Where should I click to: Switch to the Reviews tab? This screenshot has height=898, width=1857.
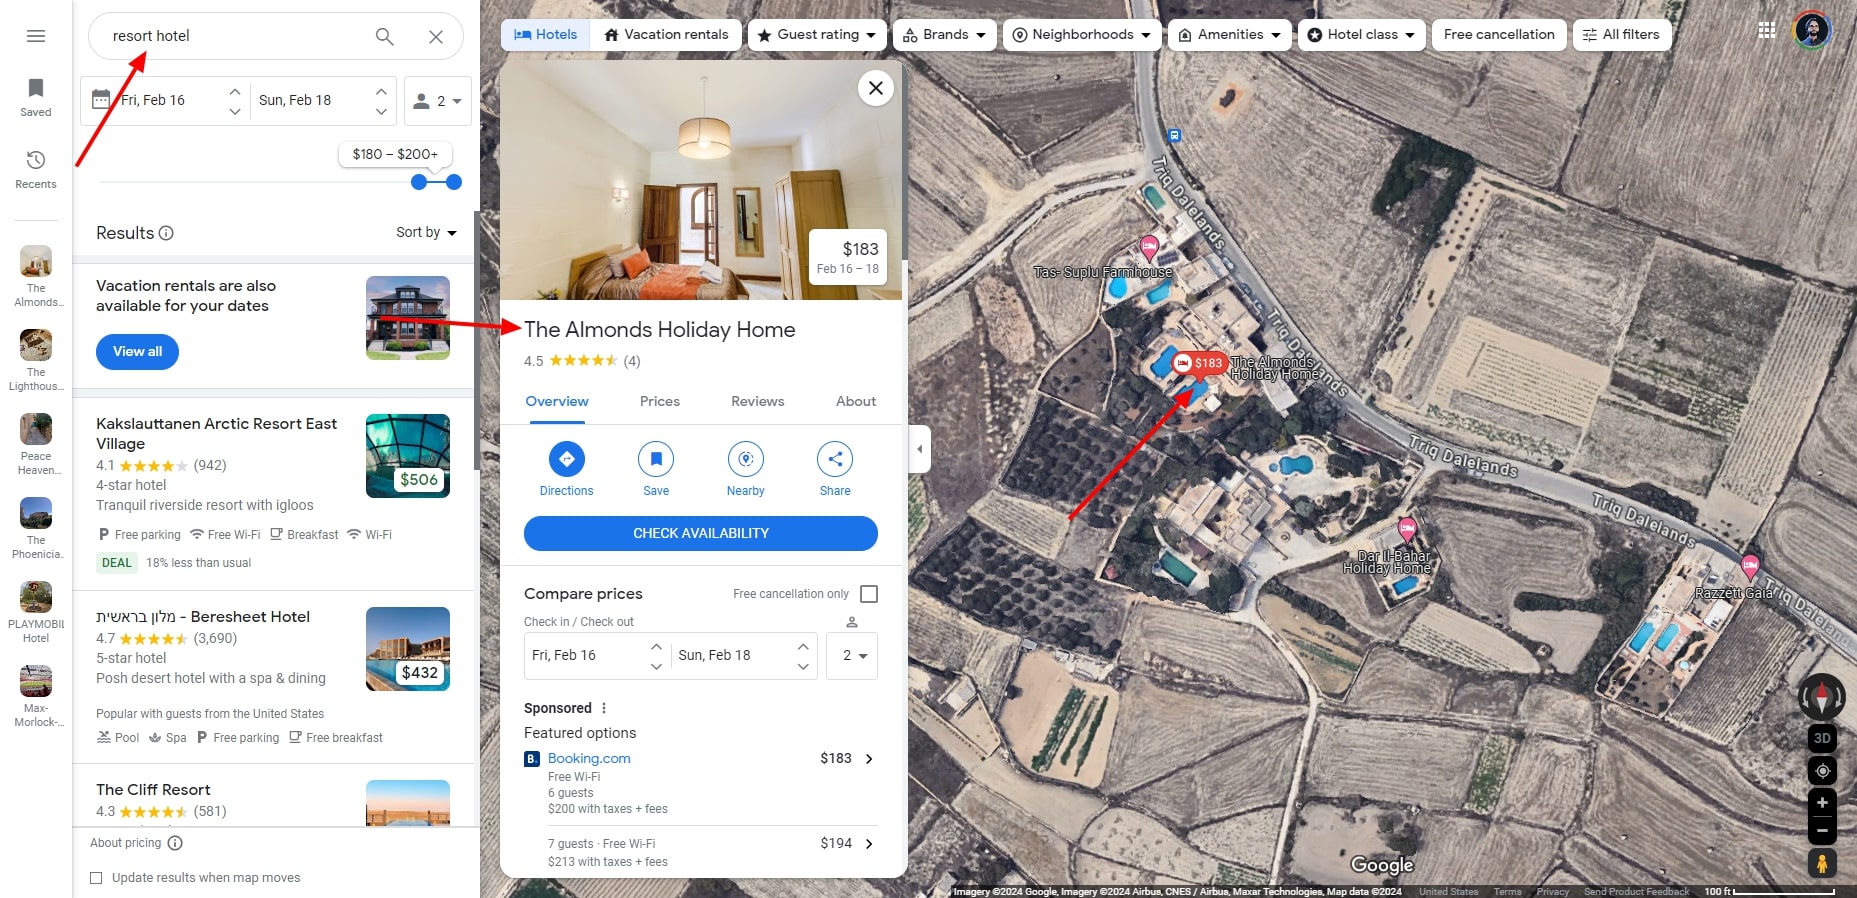tap(757, 401)
